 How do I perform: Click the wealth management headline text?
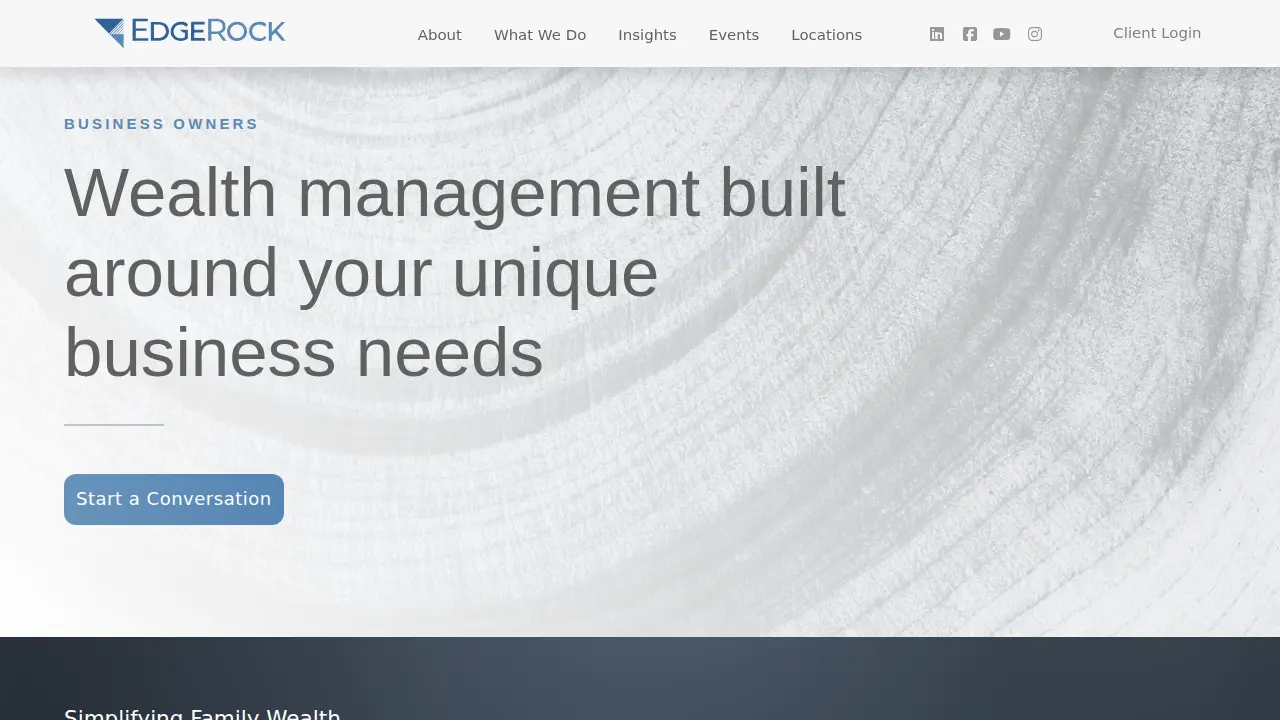455,272
